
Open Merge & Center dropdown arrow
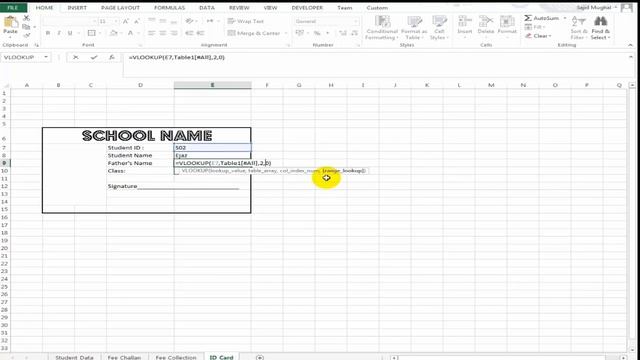pos(285,33)
